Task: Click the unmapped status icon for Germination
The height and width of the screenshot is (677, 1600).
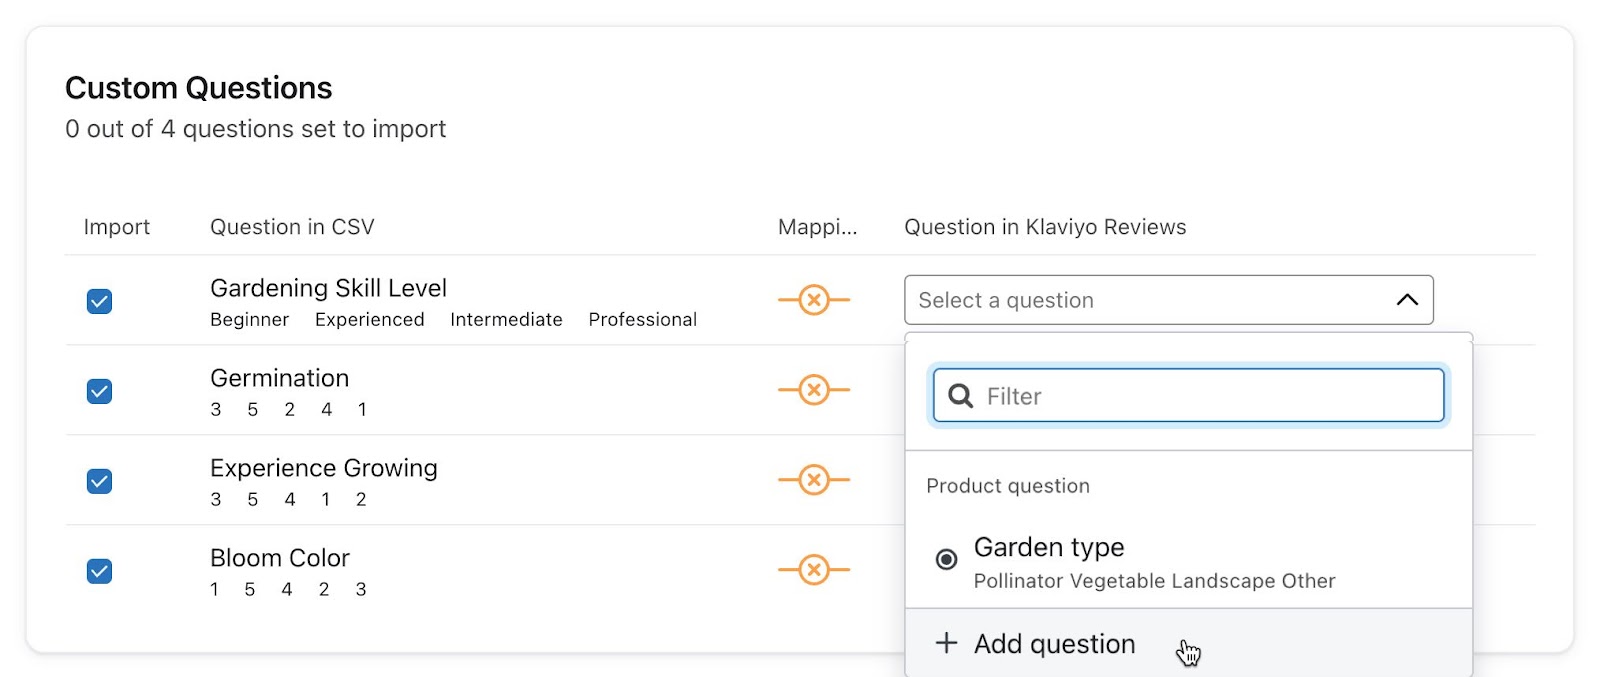Action: 814,390
